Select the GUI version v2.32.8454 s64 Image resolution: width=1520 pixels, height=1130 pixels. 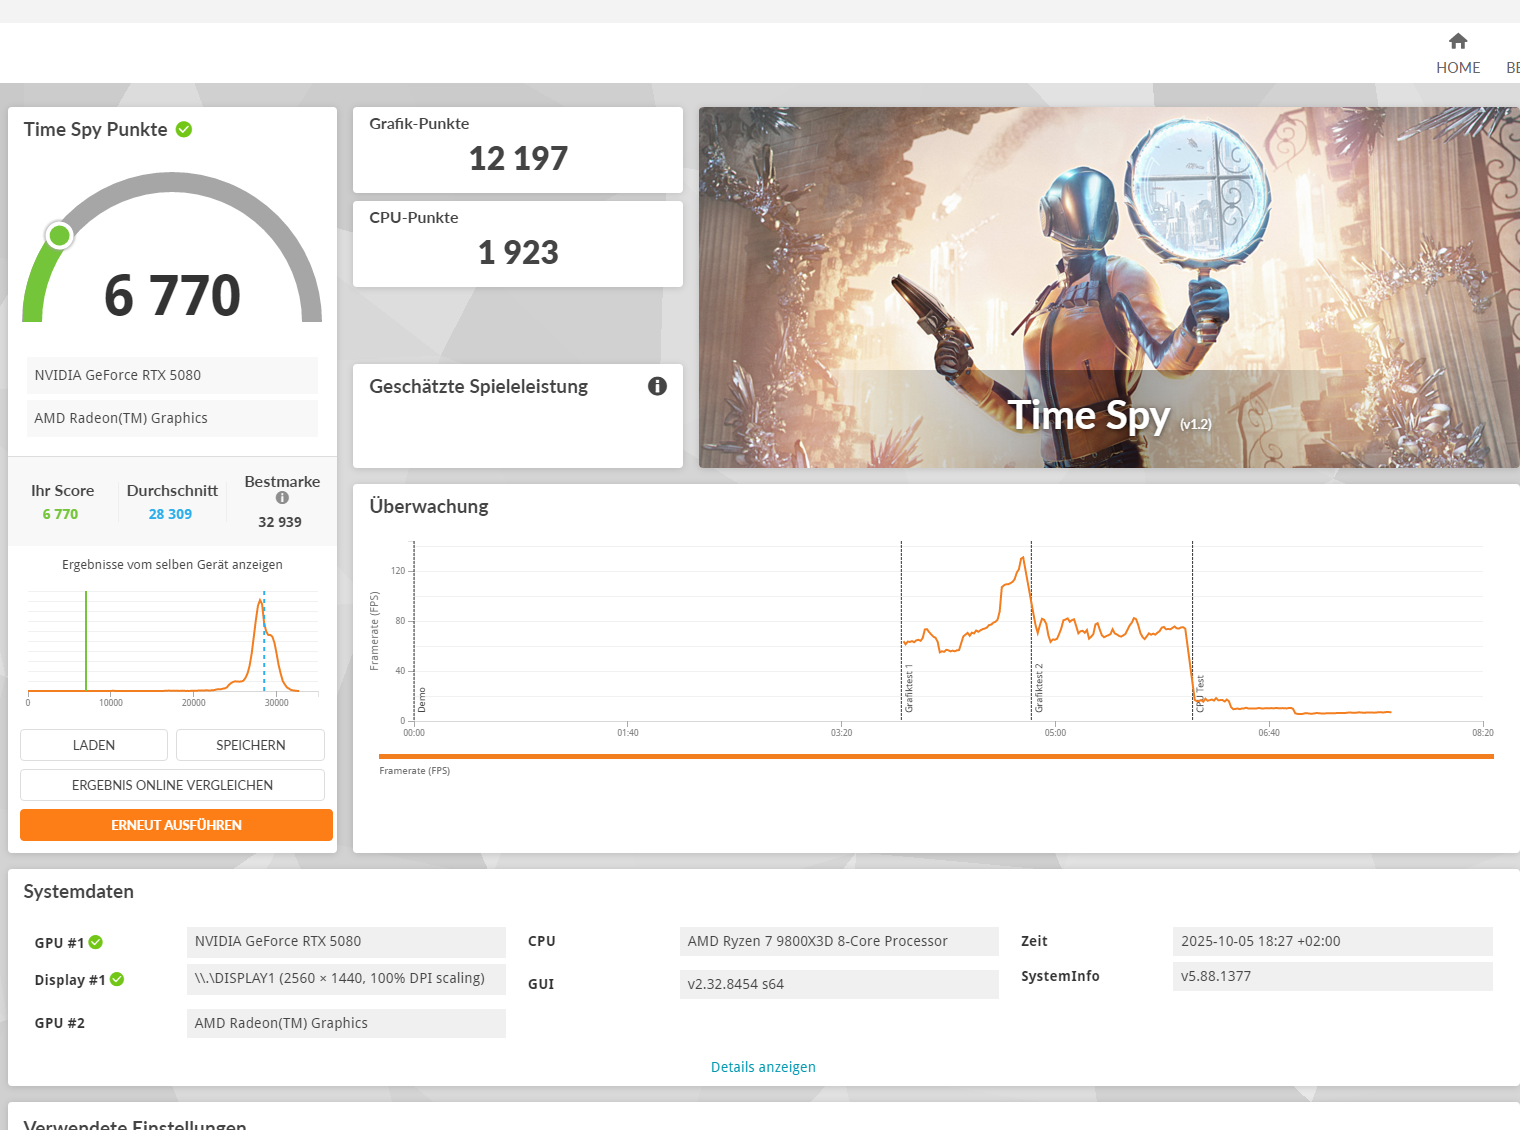tap(839, 984)
